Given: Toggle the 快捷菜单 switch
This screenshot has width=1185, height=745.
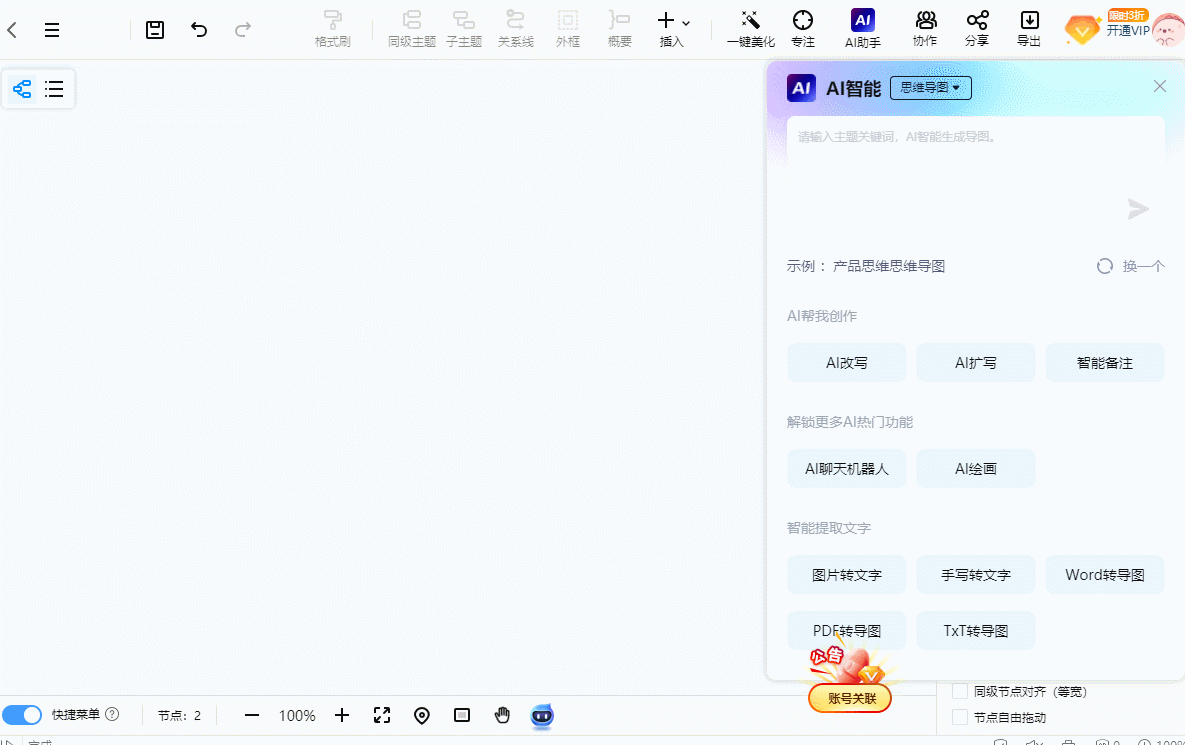Looking at the screenshot, I should (x=22, y=715).
